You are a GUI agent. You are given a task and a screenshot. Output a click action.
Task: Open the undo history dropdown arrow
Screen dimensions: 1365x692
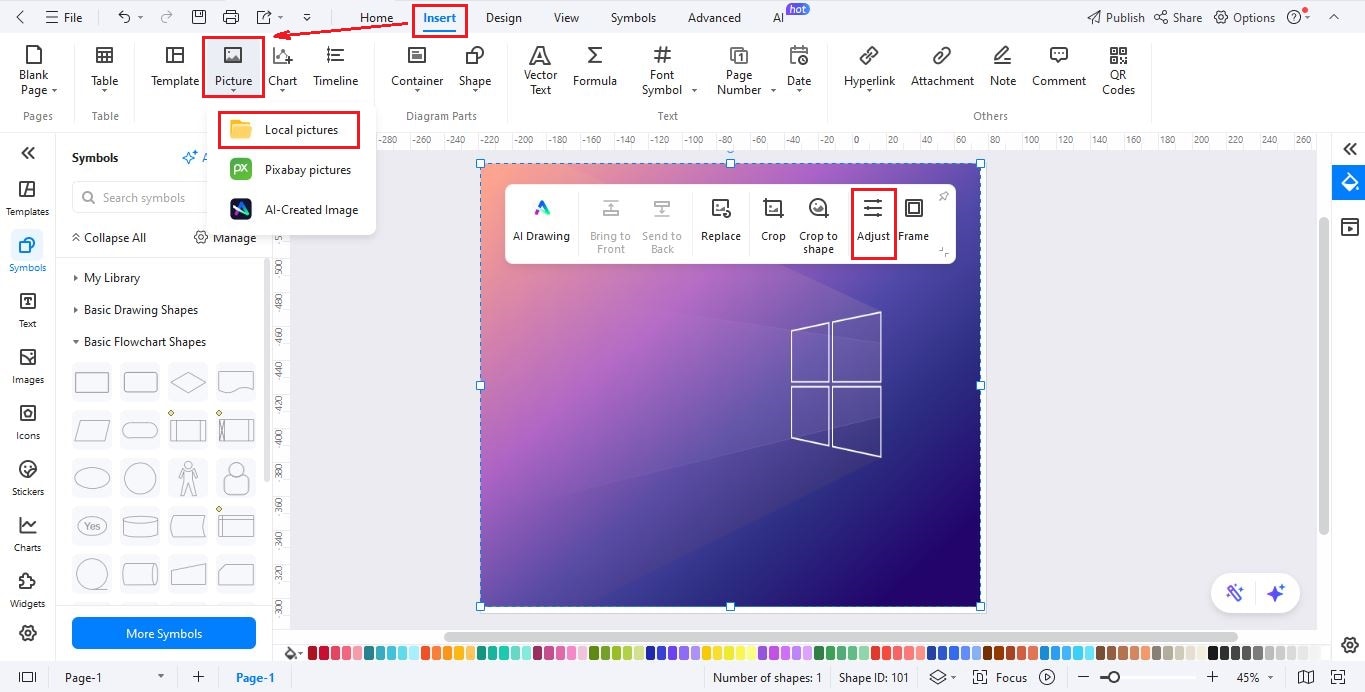coord(141,18)
